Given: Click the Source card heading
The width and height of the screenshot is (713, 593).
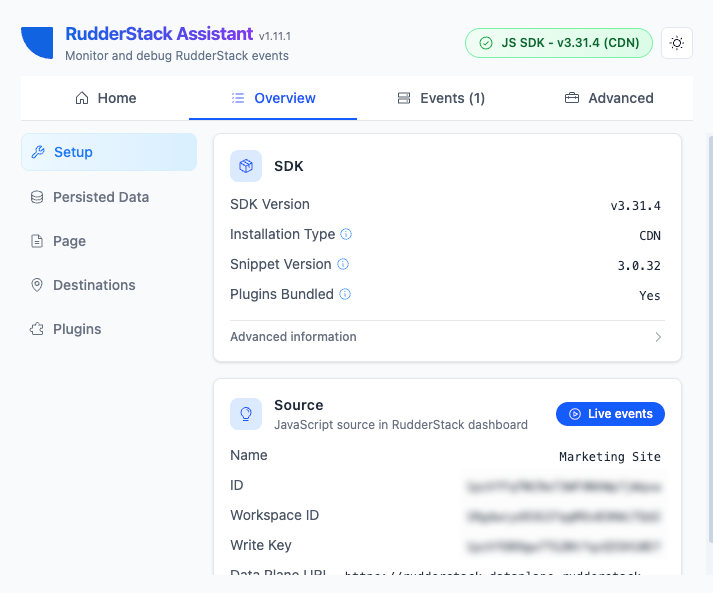Looking at the screenshot, I should coord(299,405).
